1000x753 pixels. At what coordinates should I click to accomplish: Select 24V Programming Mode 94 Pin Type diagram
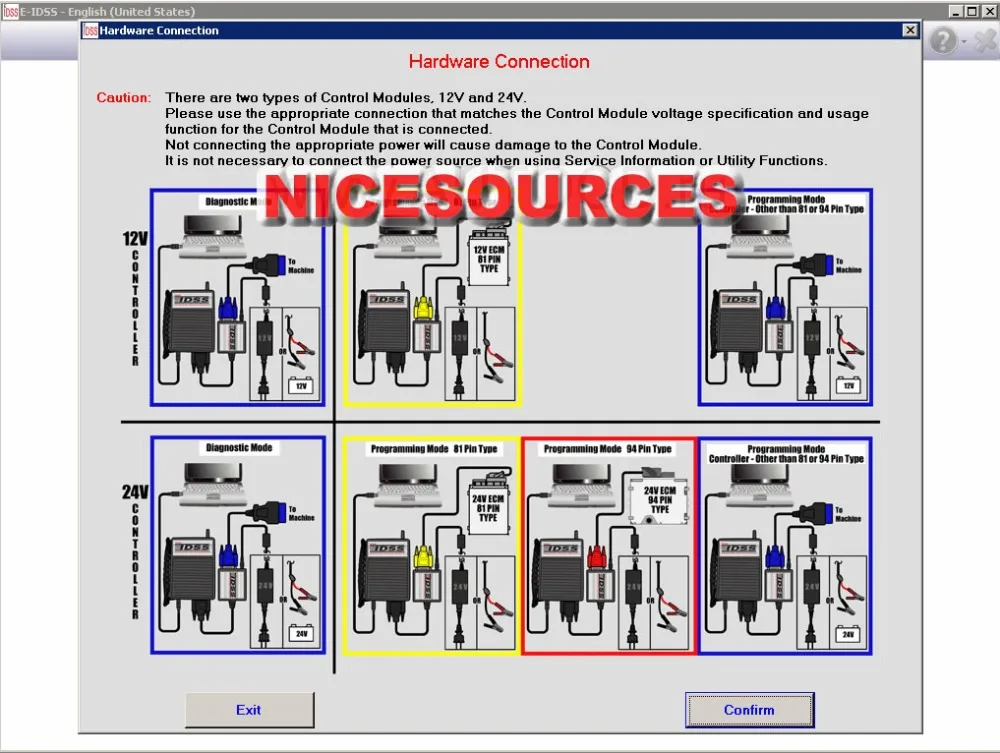click(609, 545)
